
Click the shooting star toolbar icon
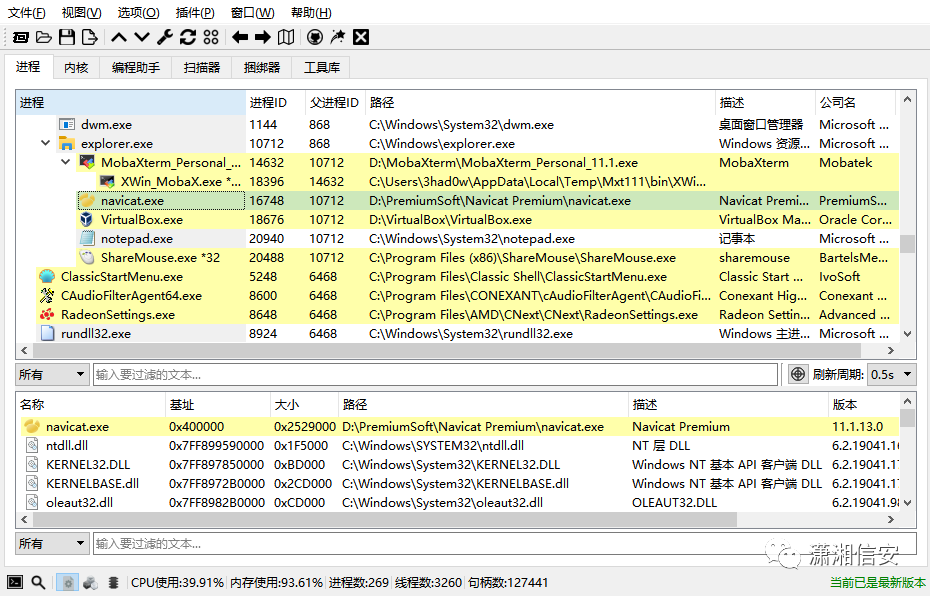coord(337,37)
